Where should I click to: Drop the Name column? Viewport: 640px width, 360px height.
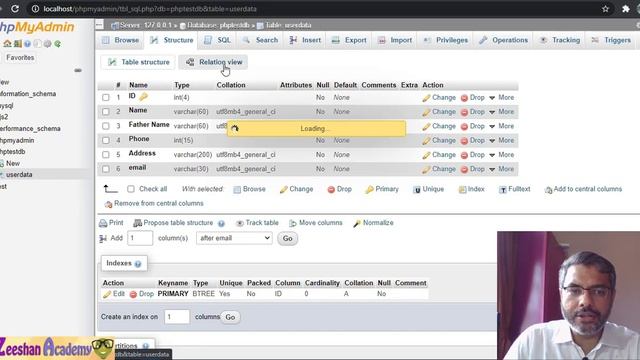tap(473, 111)
